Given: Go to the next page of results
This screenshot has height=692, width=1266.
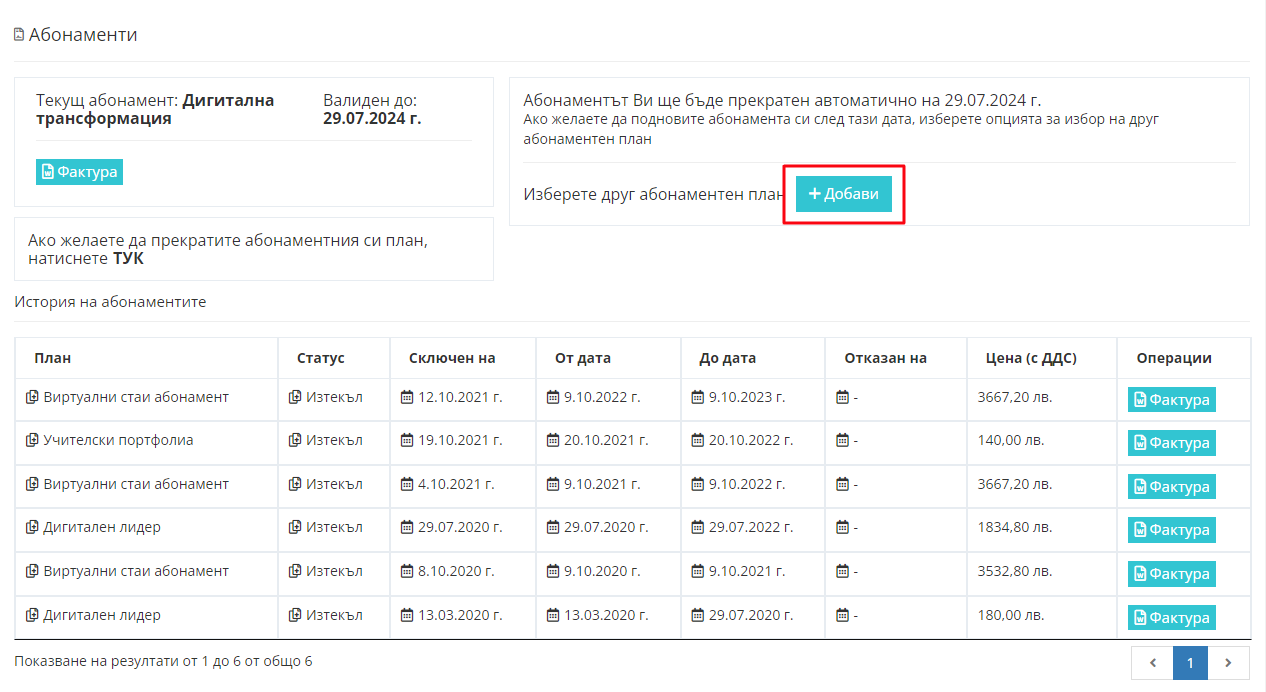Looking at the screenshot, I should pos(1229,662).
